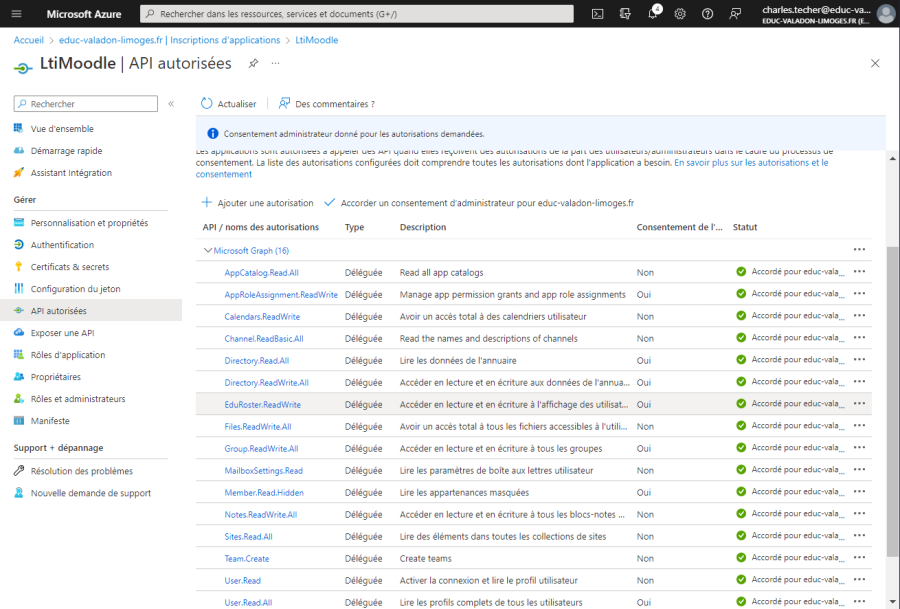Open Nouvelle demande de support
This screenshot has width=900, height=609.
[x=91, y=493]
